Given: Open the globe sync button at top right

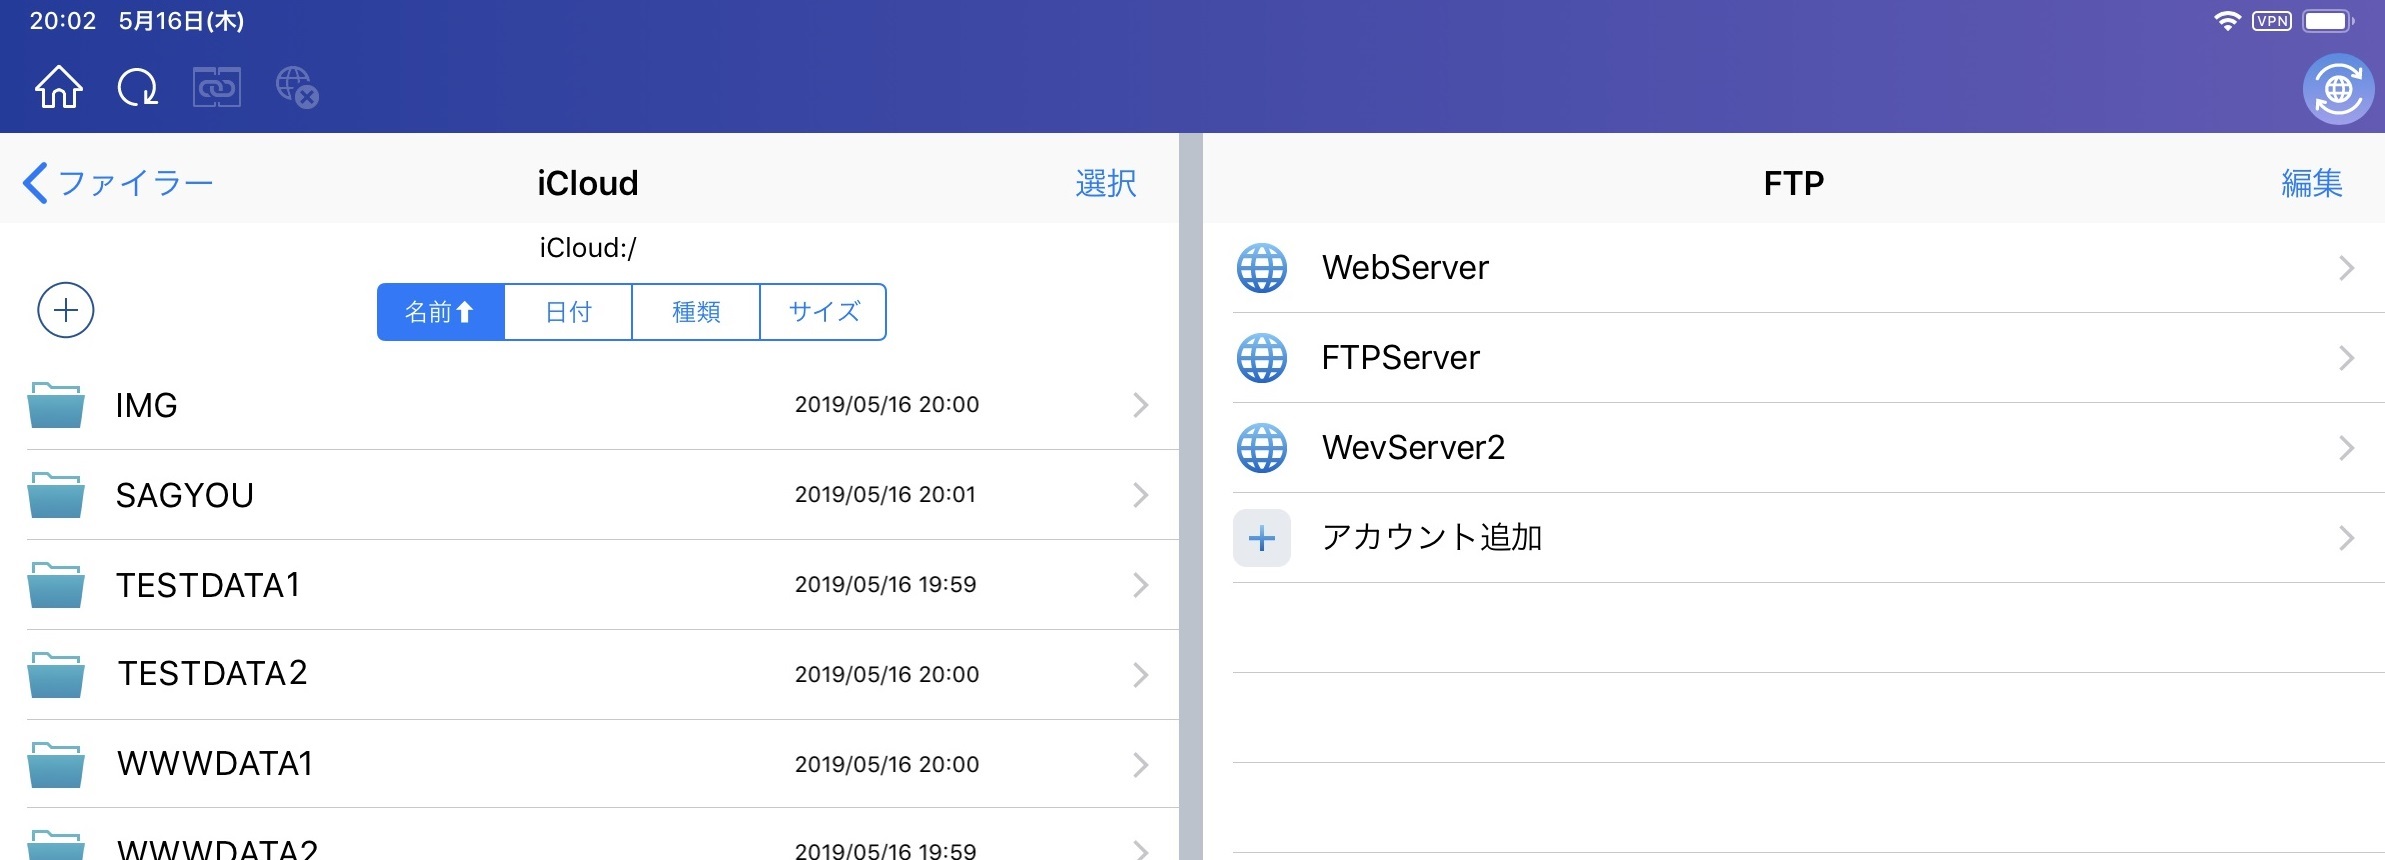Looking at the screenshot, I should 2337,90.
